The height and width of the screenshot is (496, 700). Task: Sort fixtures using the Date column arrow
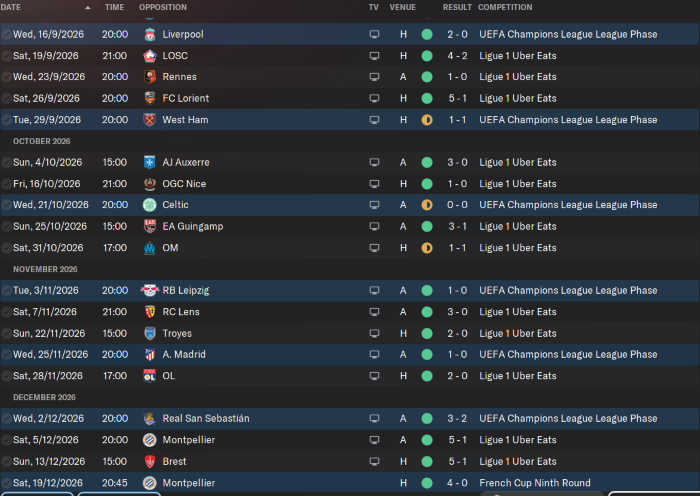coord(87,7)
